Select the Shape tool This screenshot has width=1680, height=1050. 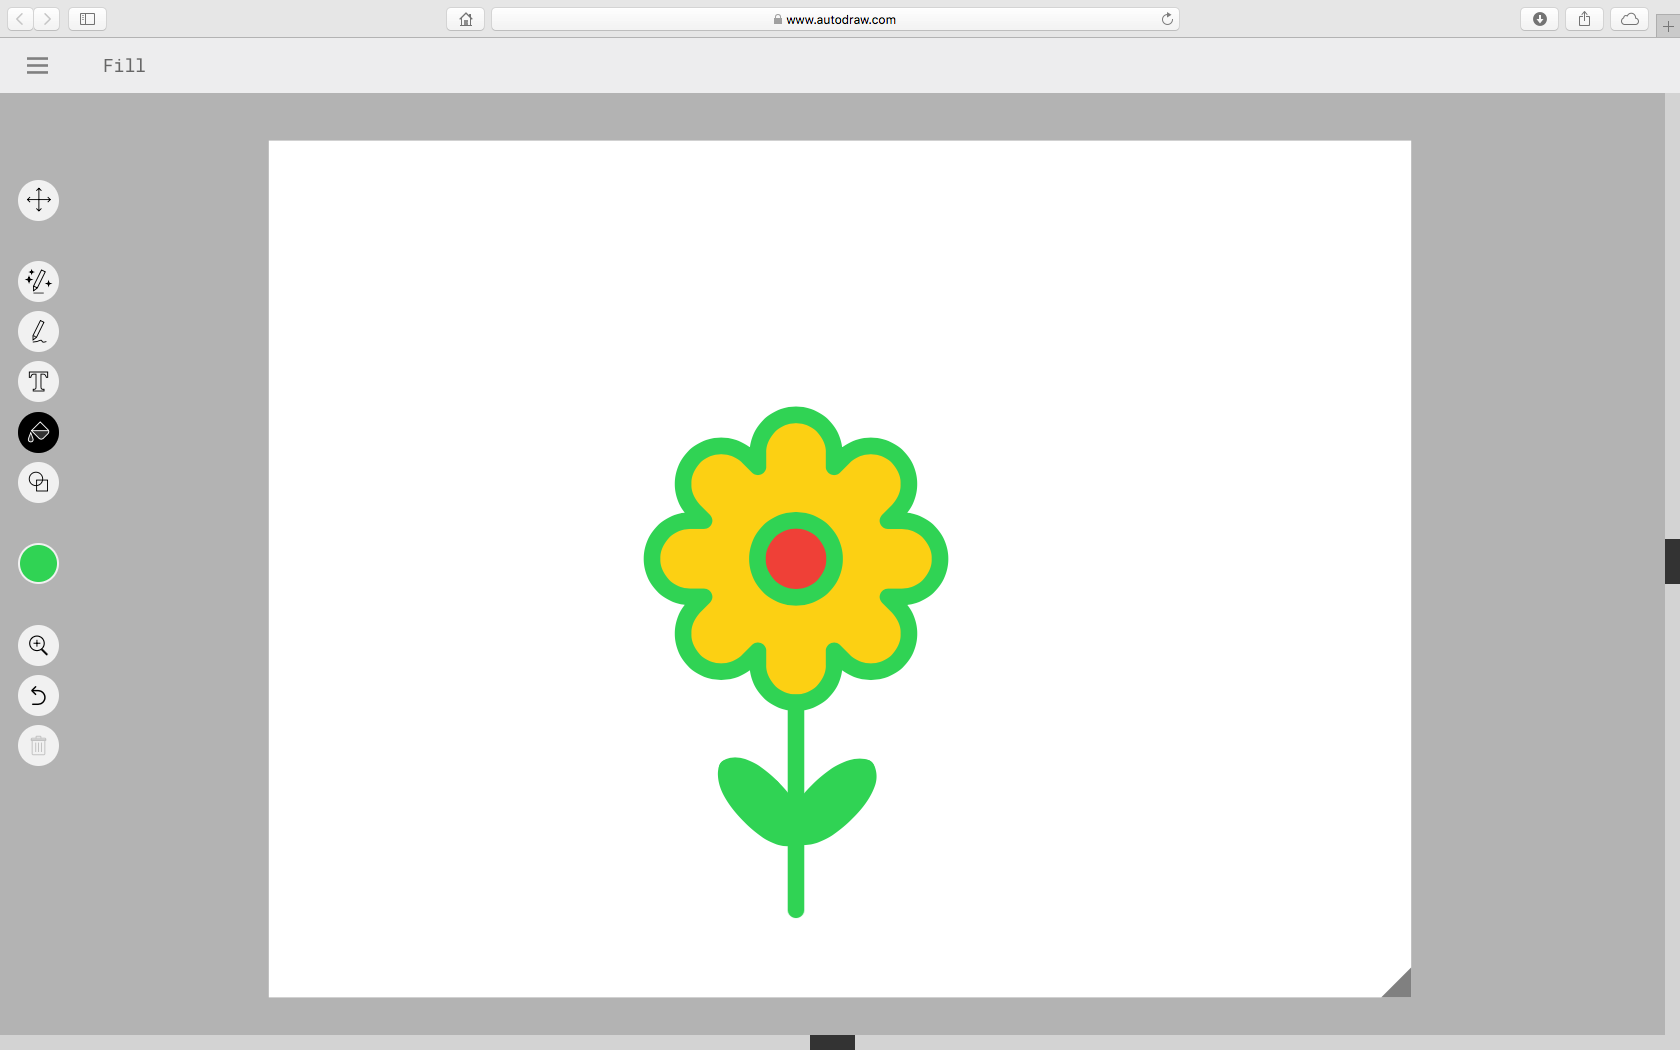(x=38, y=483)
